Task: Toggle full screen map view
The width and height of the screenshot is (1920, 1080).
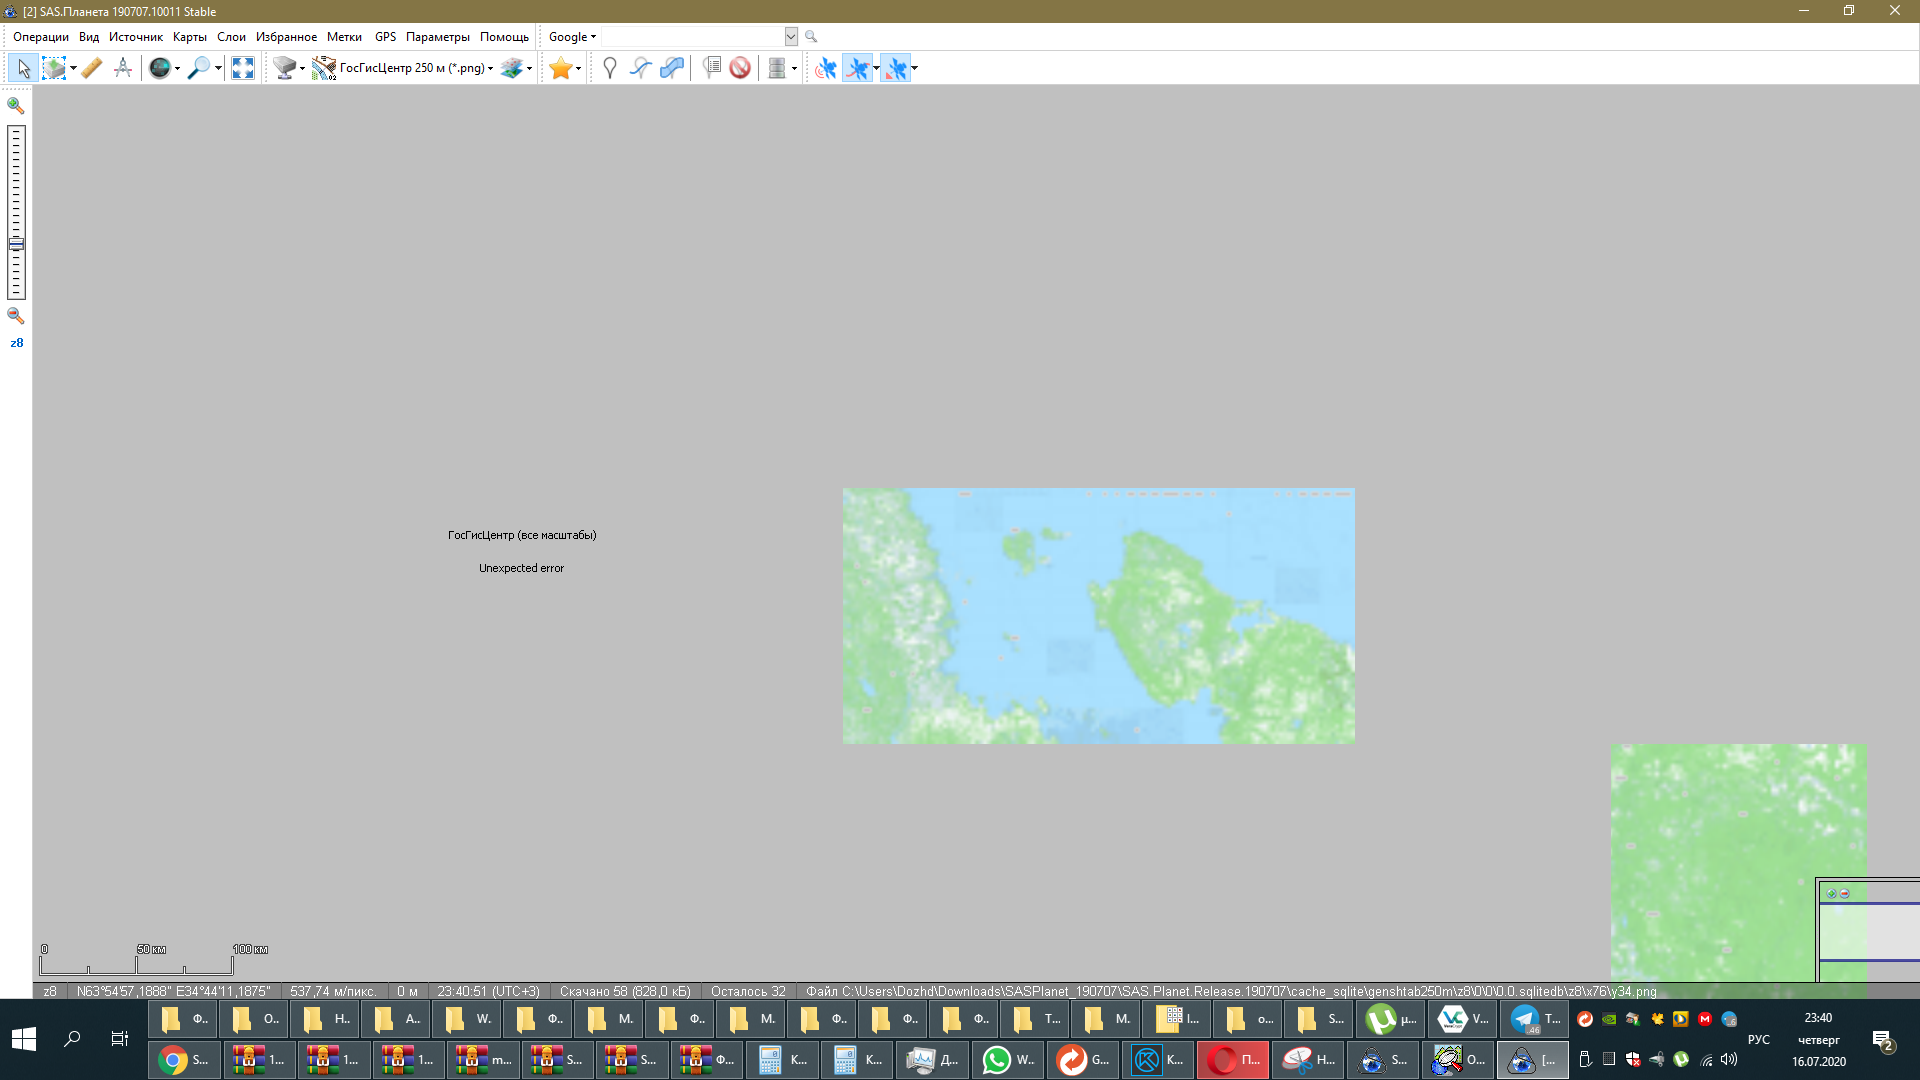Action: click(x=243, y=68)
